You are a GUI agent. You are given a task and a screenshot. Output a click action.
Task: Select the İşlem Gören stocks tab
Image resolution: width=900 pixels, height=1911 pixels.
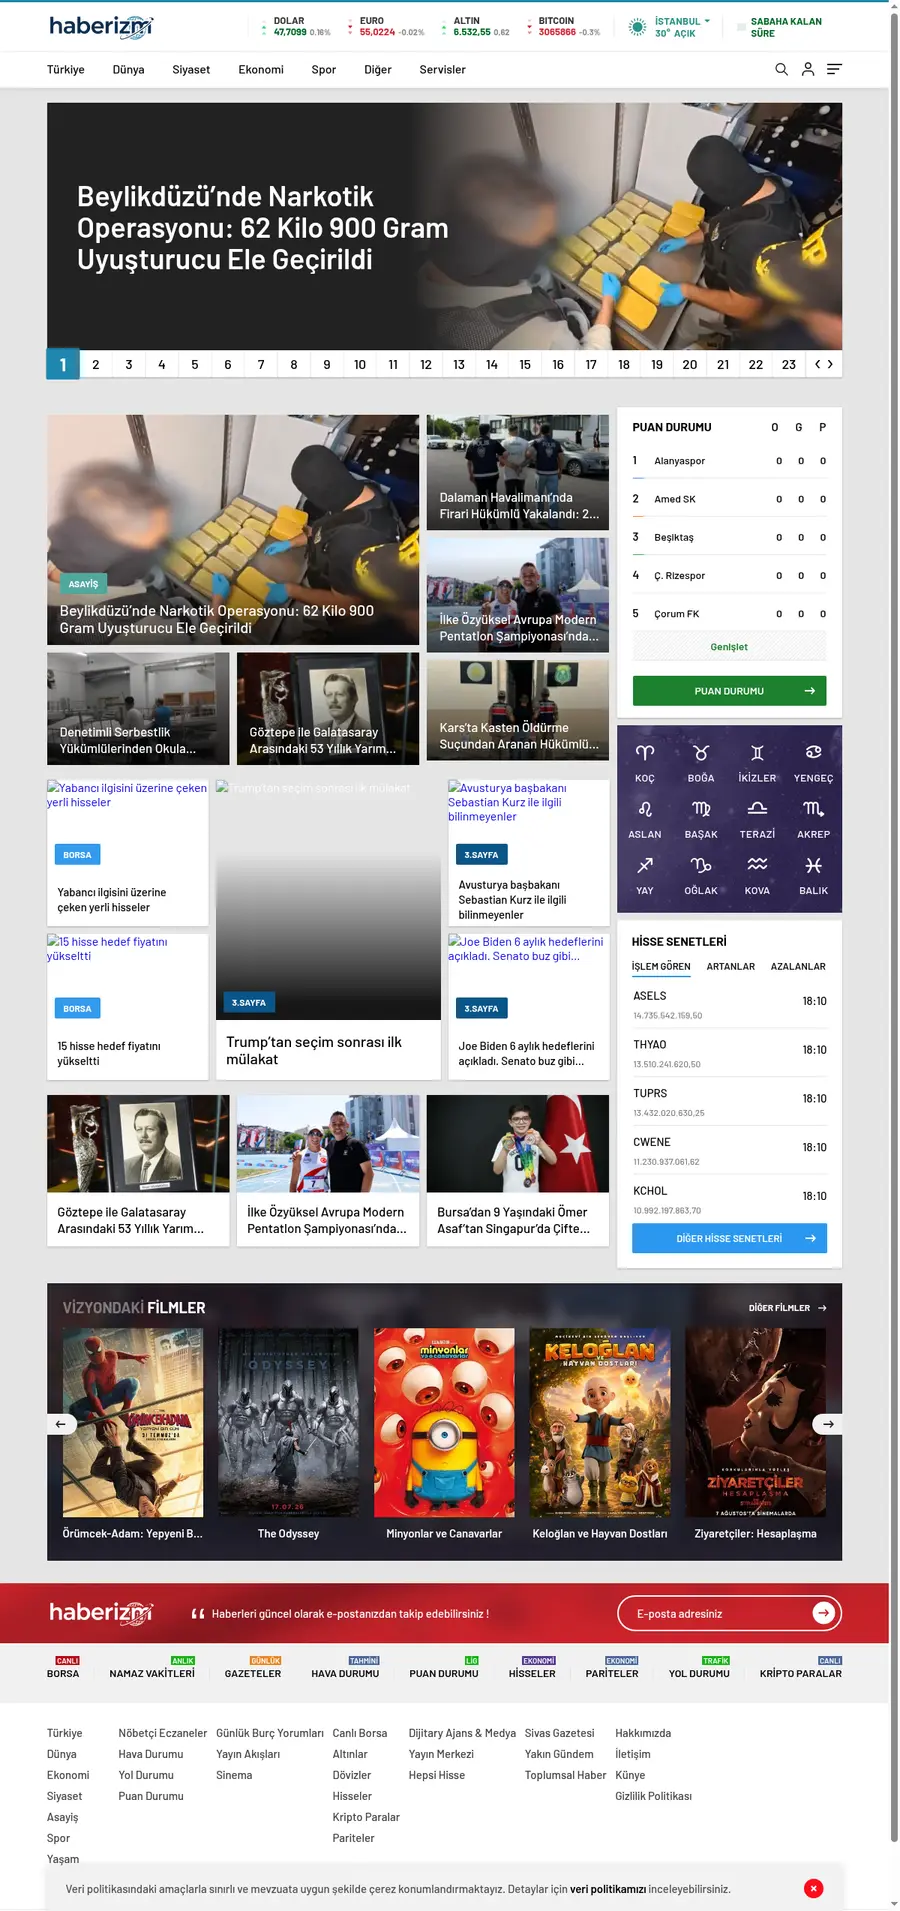click(x=661, y=967)
